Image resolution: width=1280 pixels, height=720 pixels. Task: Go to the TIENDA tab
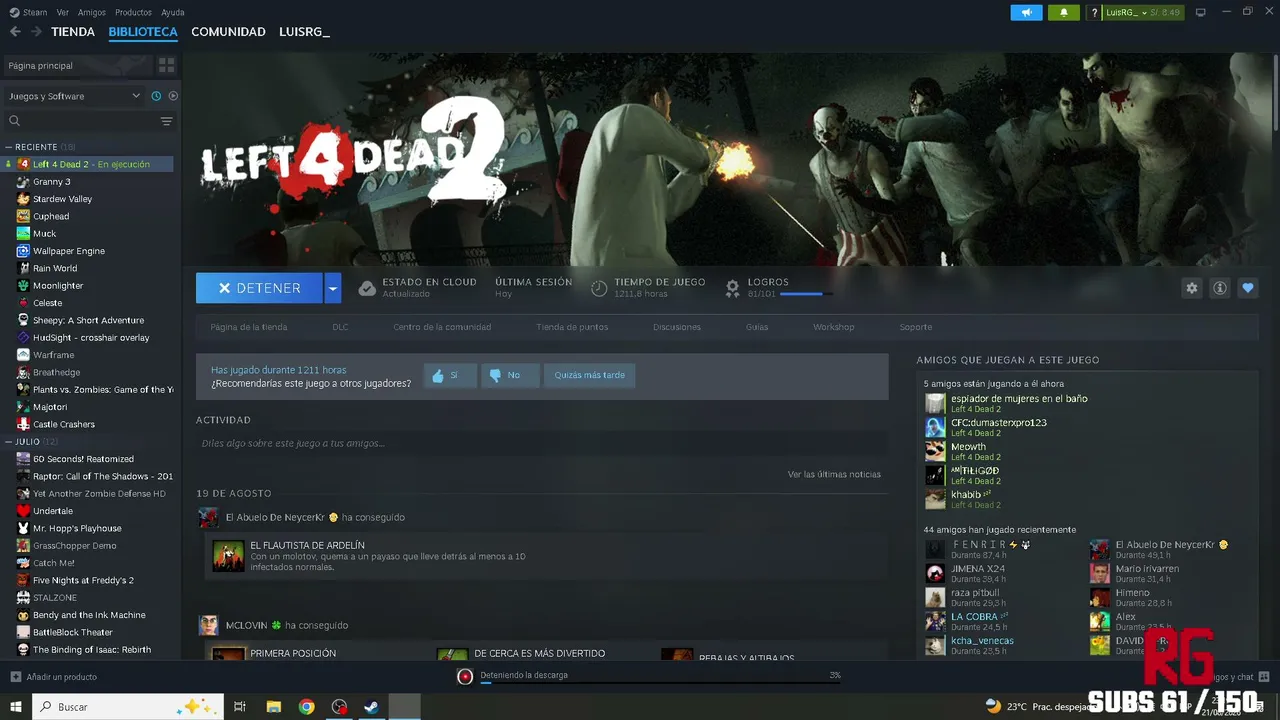click(x=73, y=32)
